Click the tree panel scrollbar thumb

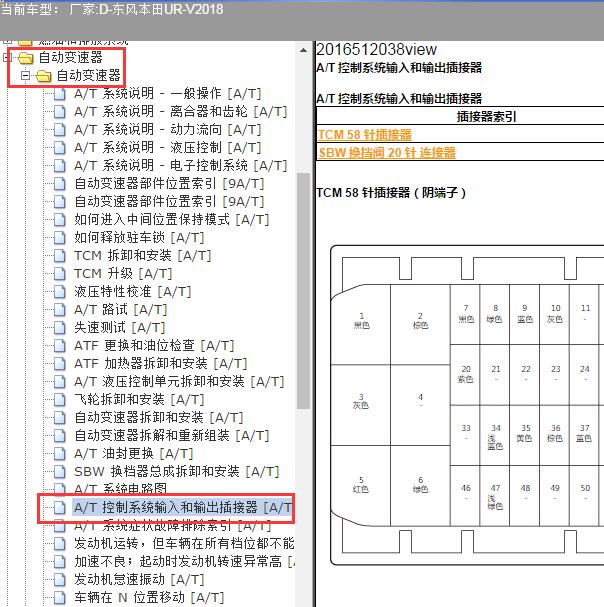(304, 290)
